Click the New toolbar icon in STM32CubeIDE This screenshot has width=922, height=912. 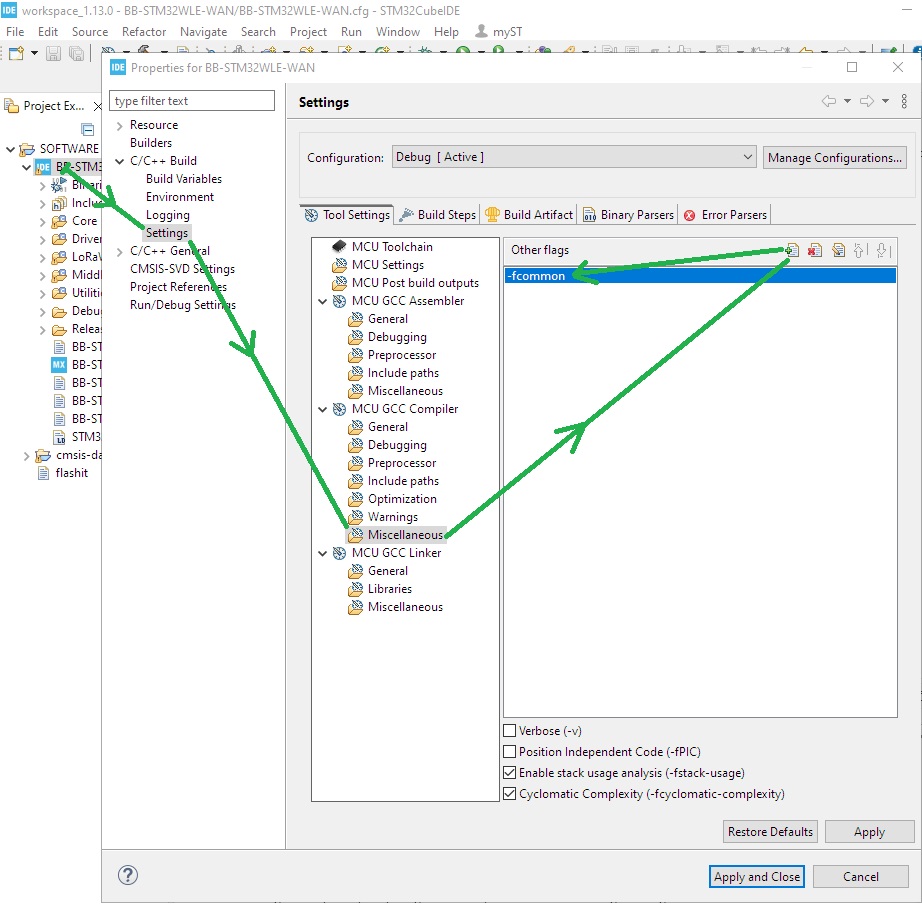[x=16, y=54]
